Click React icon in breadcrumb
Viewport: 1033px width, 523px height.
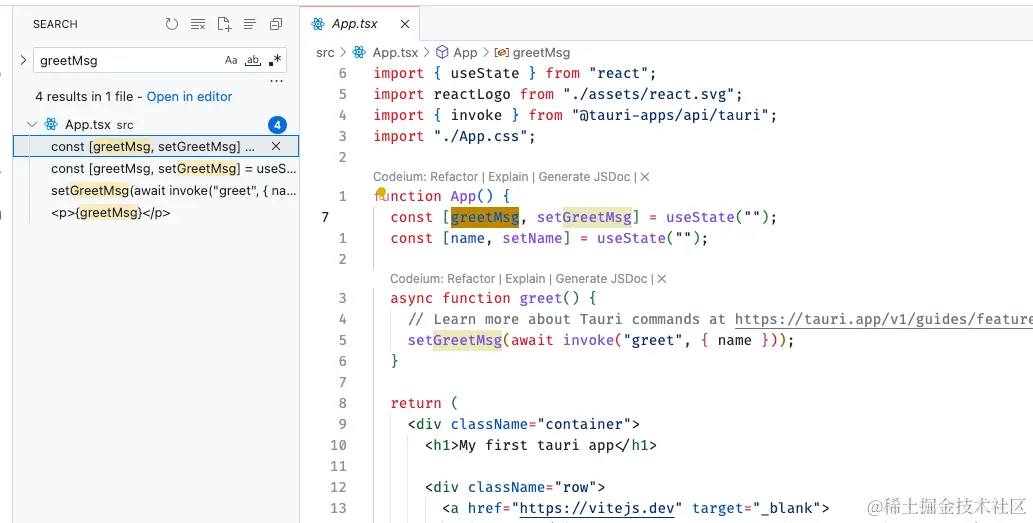point(359,53)
